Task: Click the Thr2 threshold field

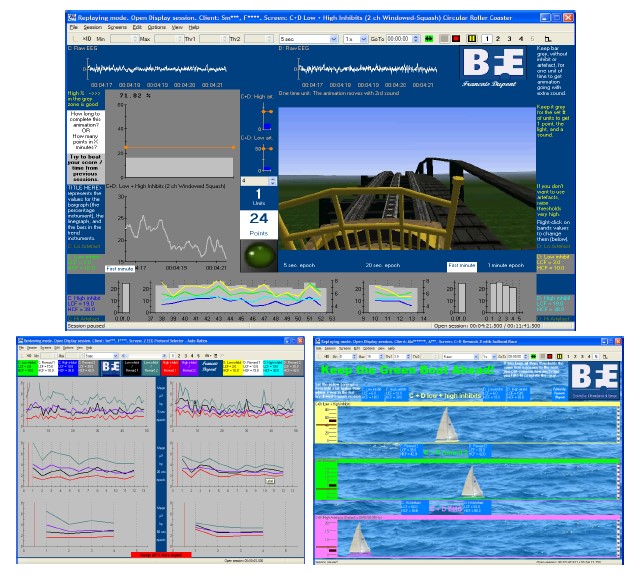Action: point(258,39)
